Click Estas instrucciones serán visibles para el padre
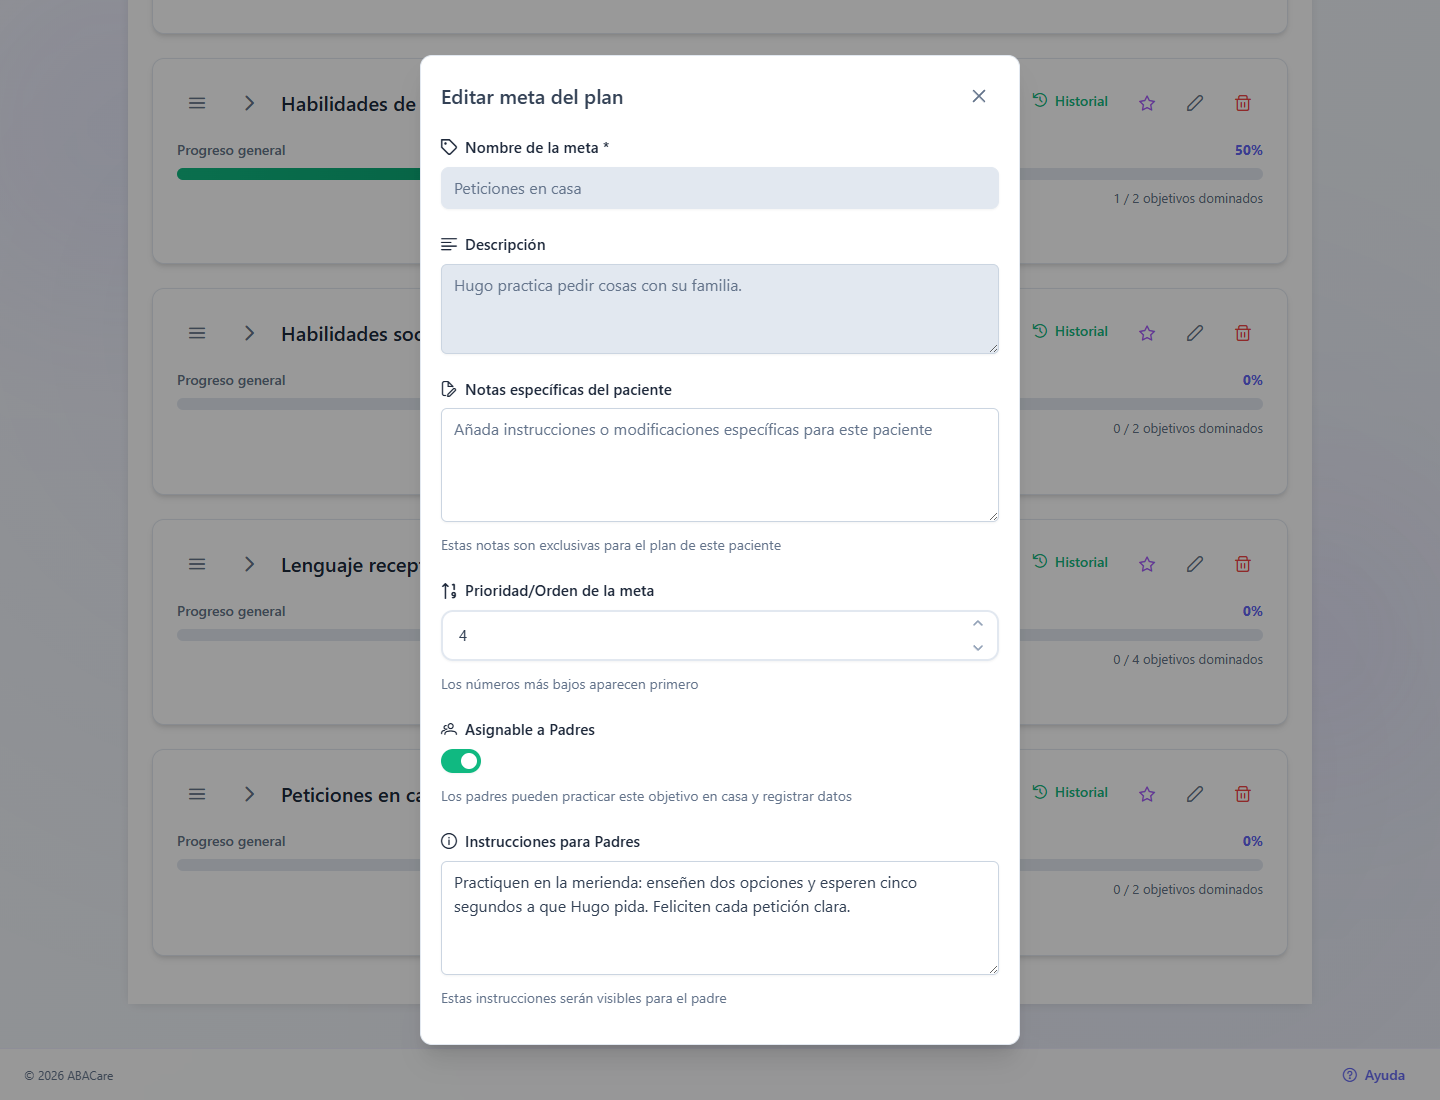 point(584,998)
